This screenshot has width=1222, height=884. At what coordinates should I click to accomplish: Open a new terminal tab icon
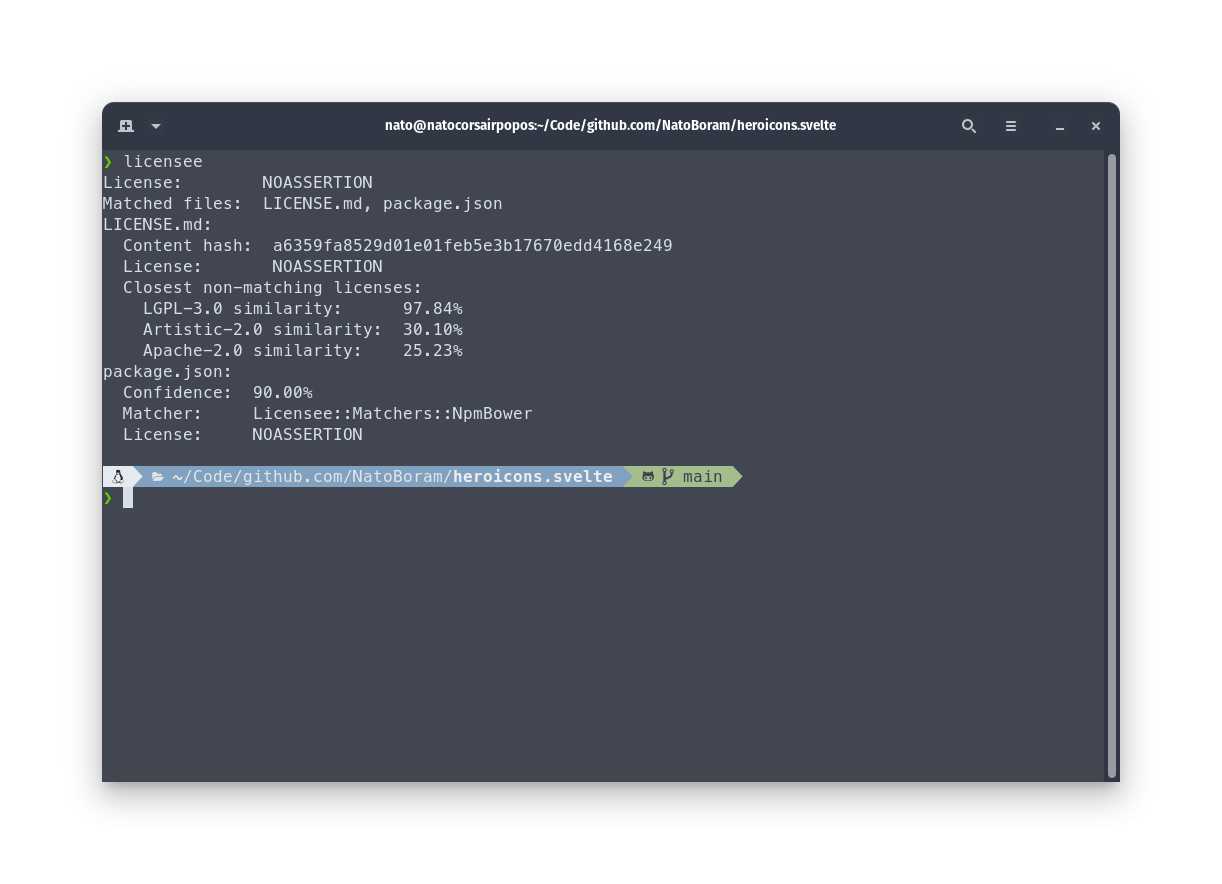(126, 126)
